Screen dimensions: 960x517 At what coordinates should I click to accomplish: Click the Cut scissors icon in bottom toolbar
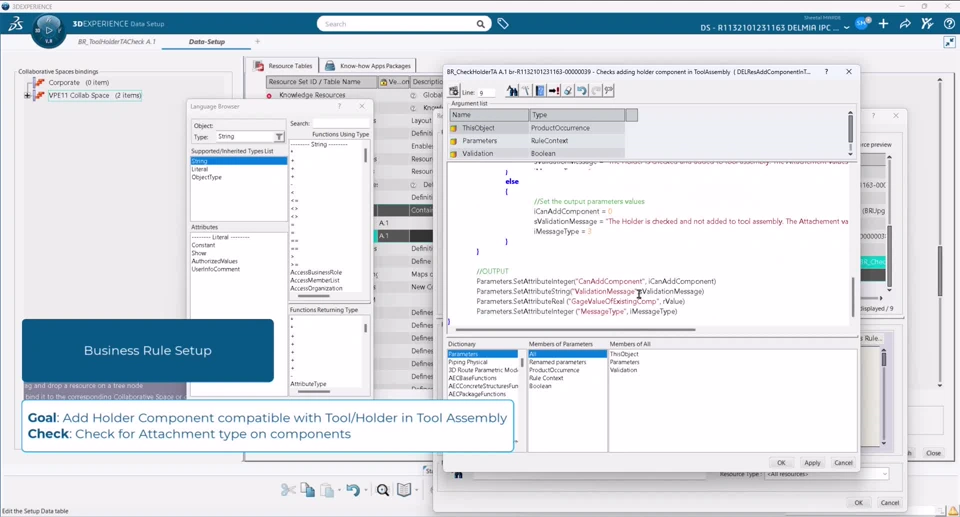tap(288, 490)
